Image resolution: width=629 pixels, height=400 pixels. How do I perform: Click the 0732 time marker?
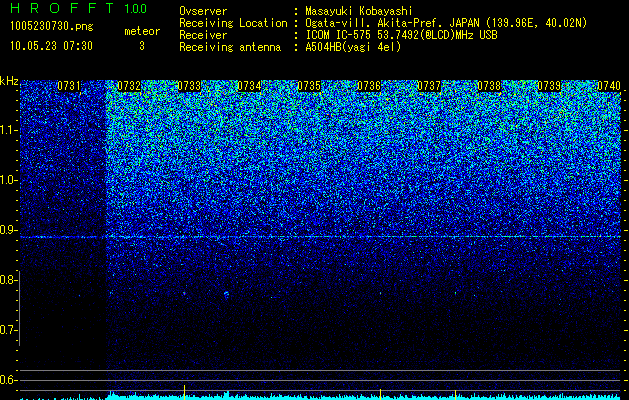(x=129, y=86)
